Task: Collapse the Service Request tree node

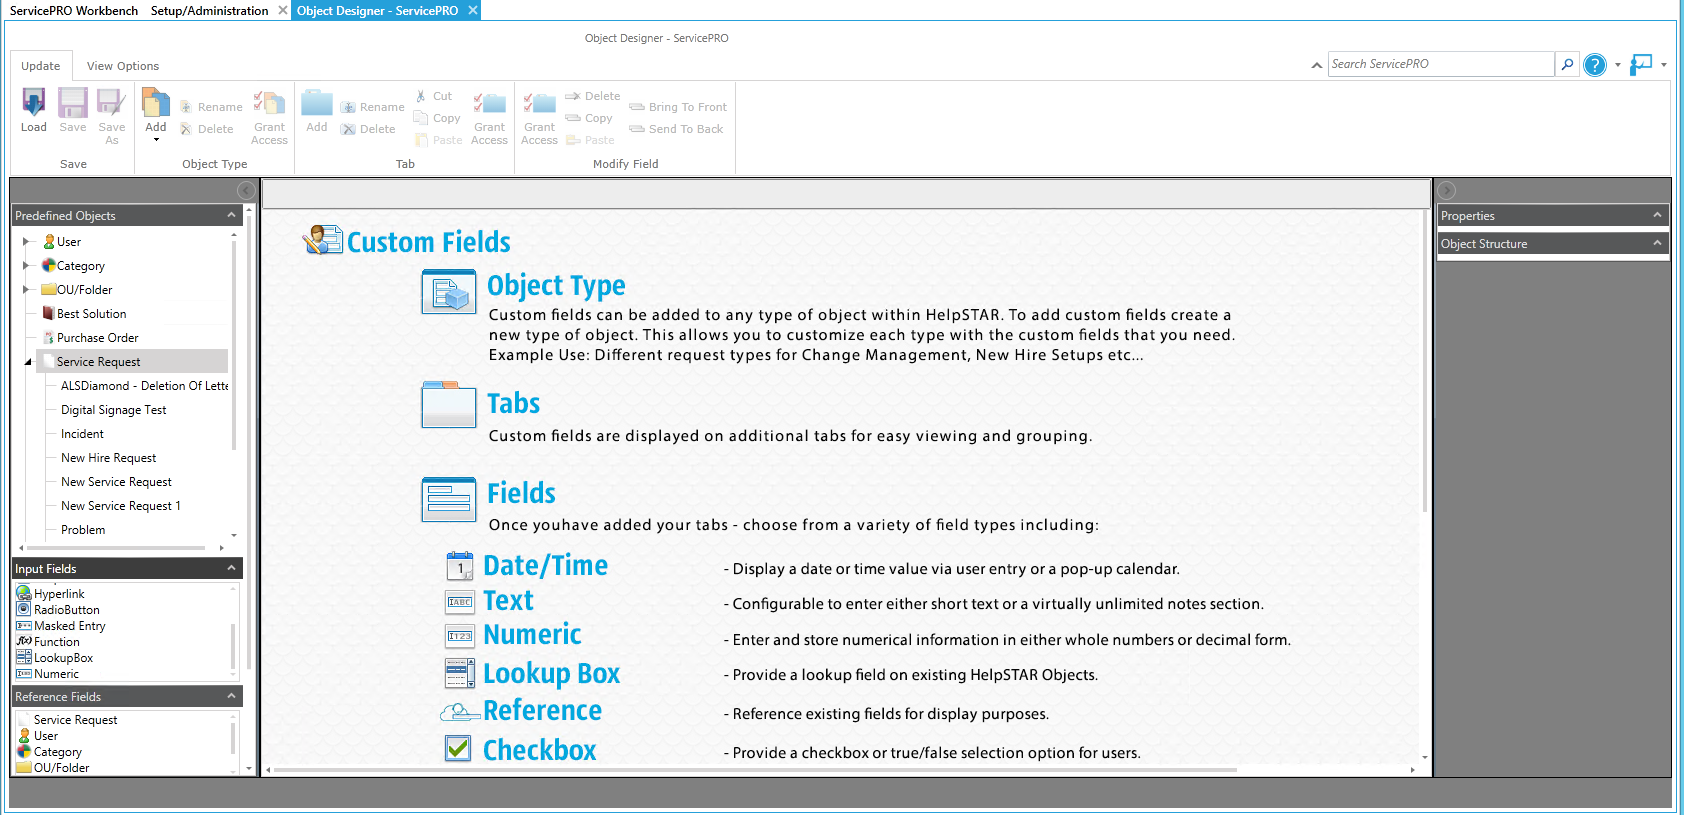Action: pos(28,362)
